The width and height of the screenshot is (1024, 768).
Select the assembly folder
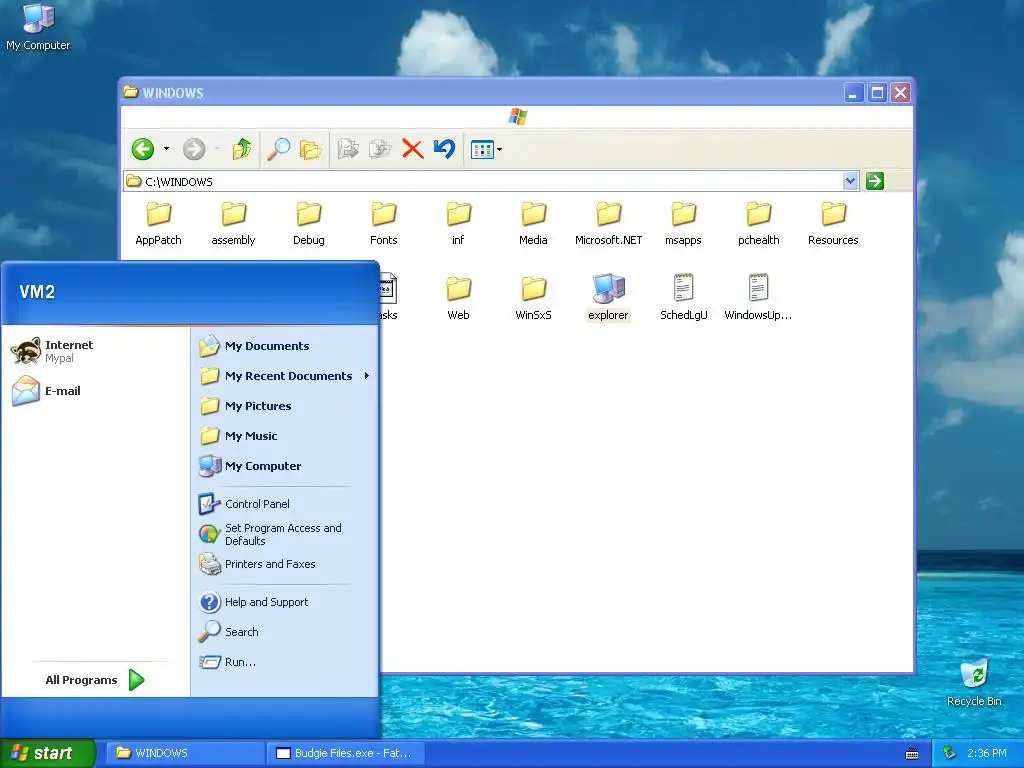[x=233, y=224]
